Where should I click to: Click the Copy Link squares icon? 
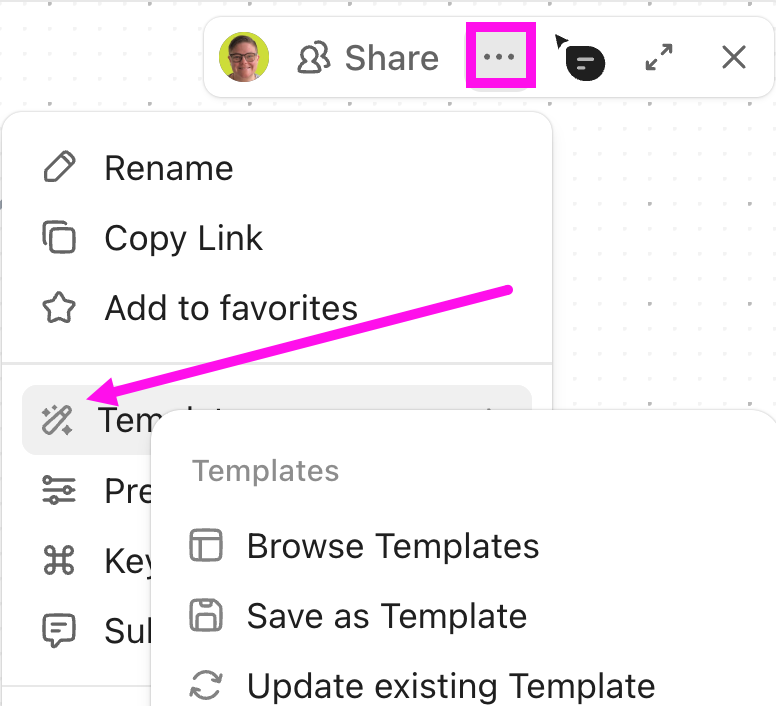tap(59, 238)
